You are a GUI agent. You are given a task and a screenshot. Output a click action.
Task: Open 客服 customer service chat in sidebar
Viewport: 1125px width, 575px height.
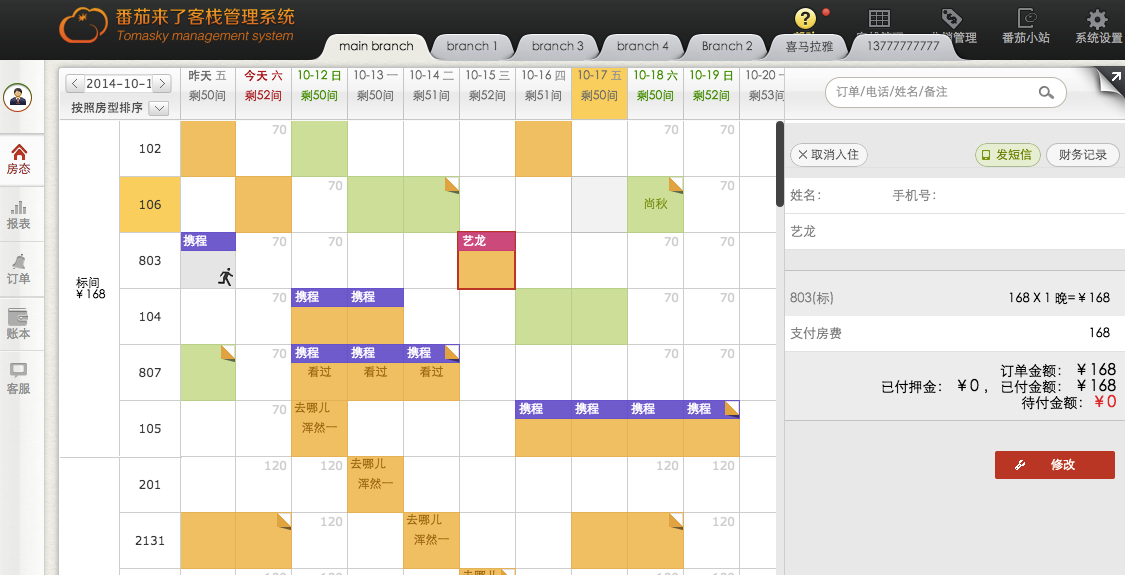[19, 378]
